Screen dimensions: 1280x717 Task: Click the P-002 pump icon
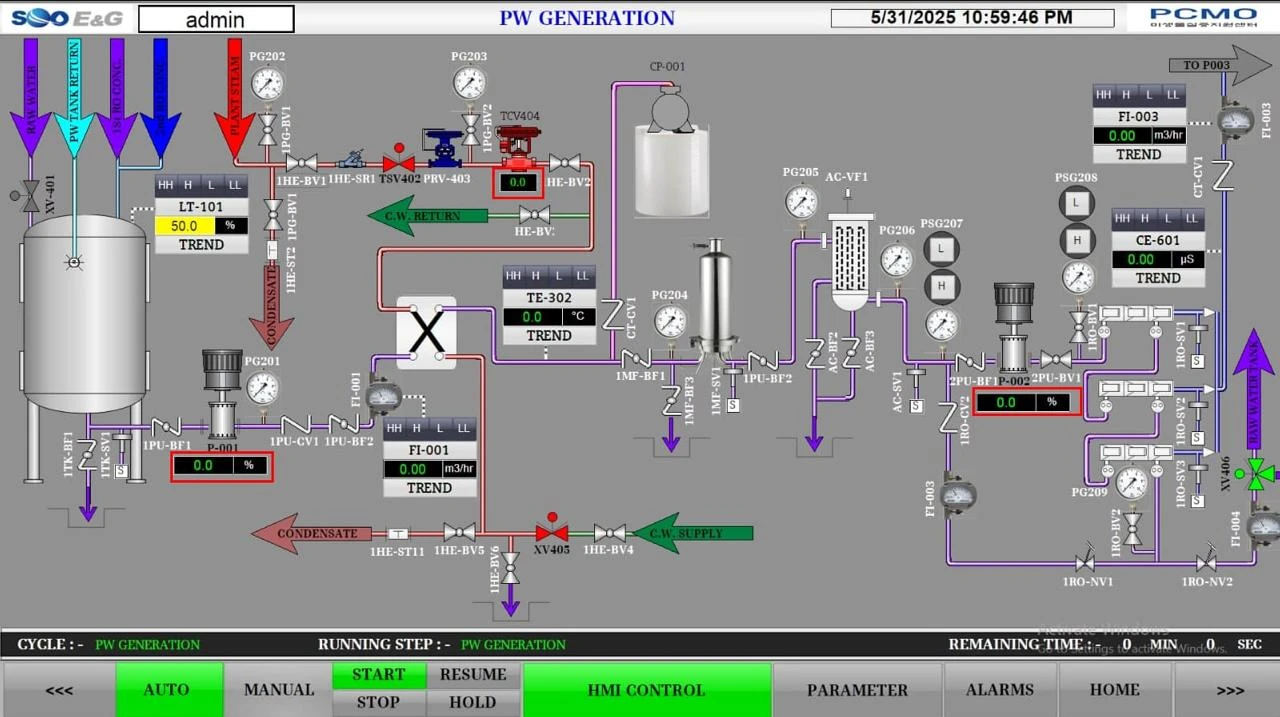[x=1013, y=326]
